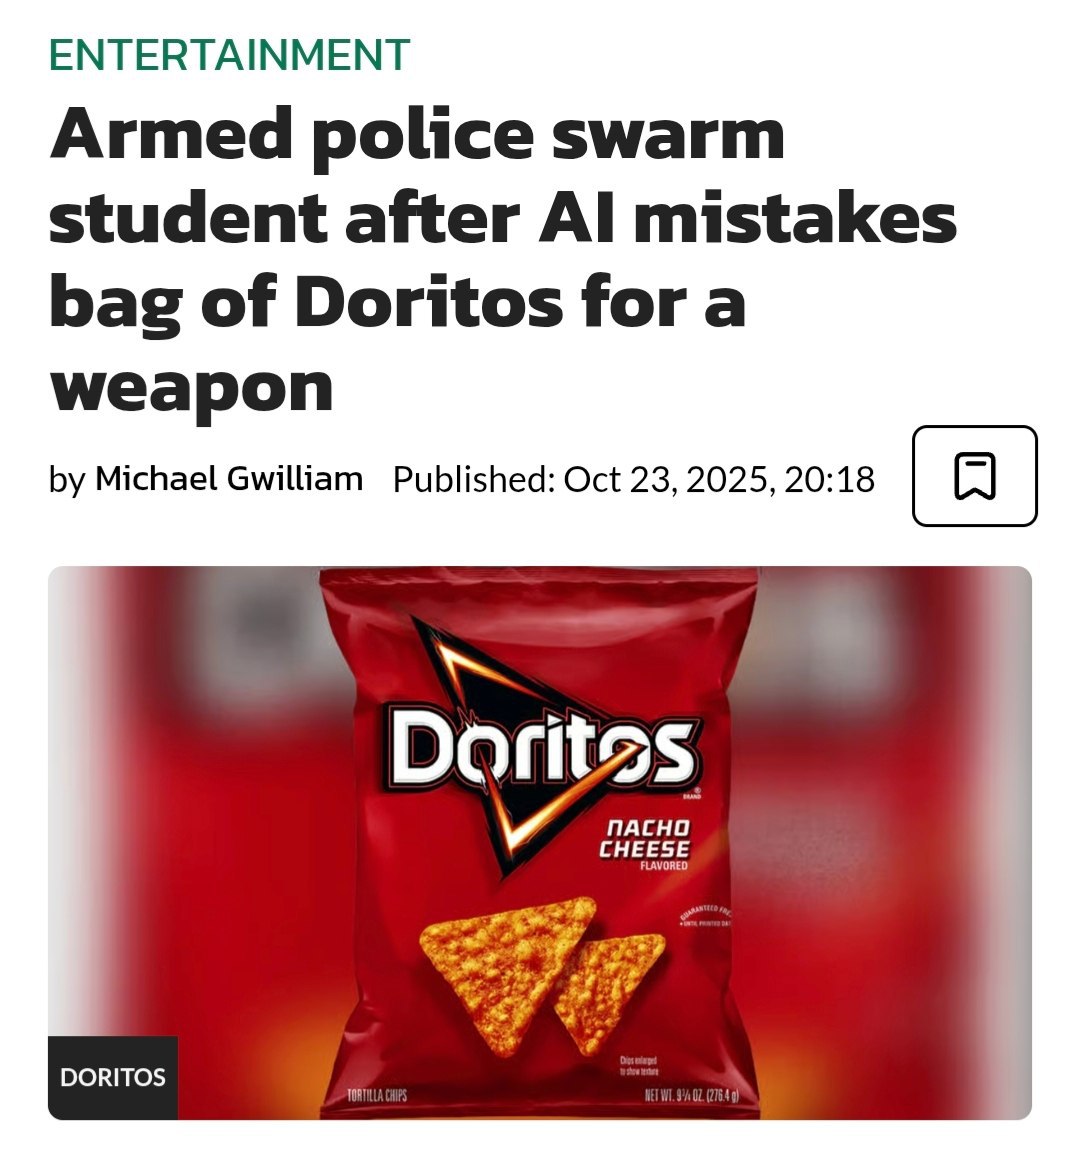Click the Doritos logo on the bag
The height and width of the screenshot is (1150, 1080).
(x=543, y=748)
